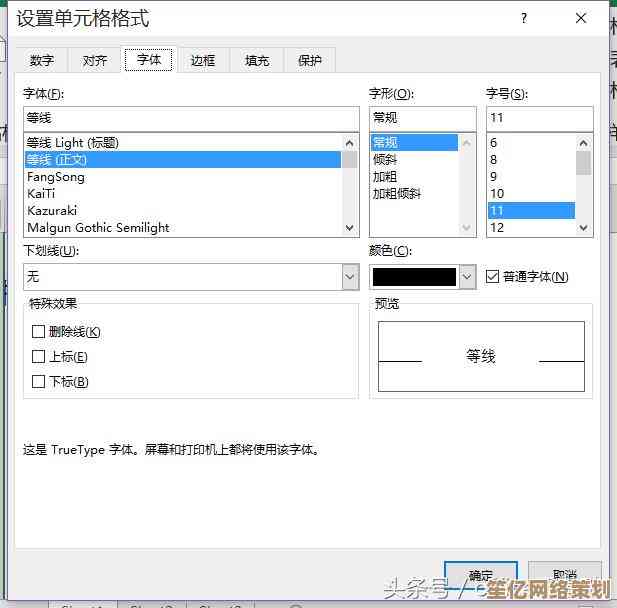This screenshot has height=608, width=617.
Task: Select KaiTi in the font list
Action: click(42, 194)
